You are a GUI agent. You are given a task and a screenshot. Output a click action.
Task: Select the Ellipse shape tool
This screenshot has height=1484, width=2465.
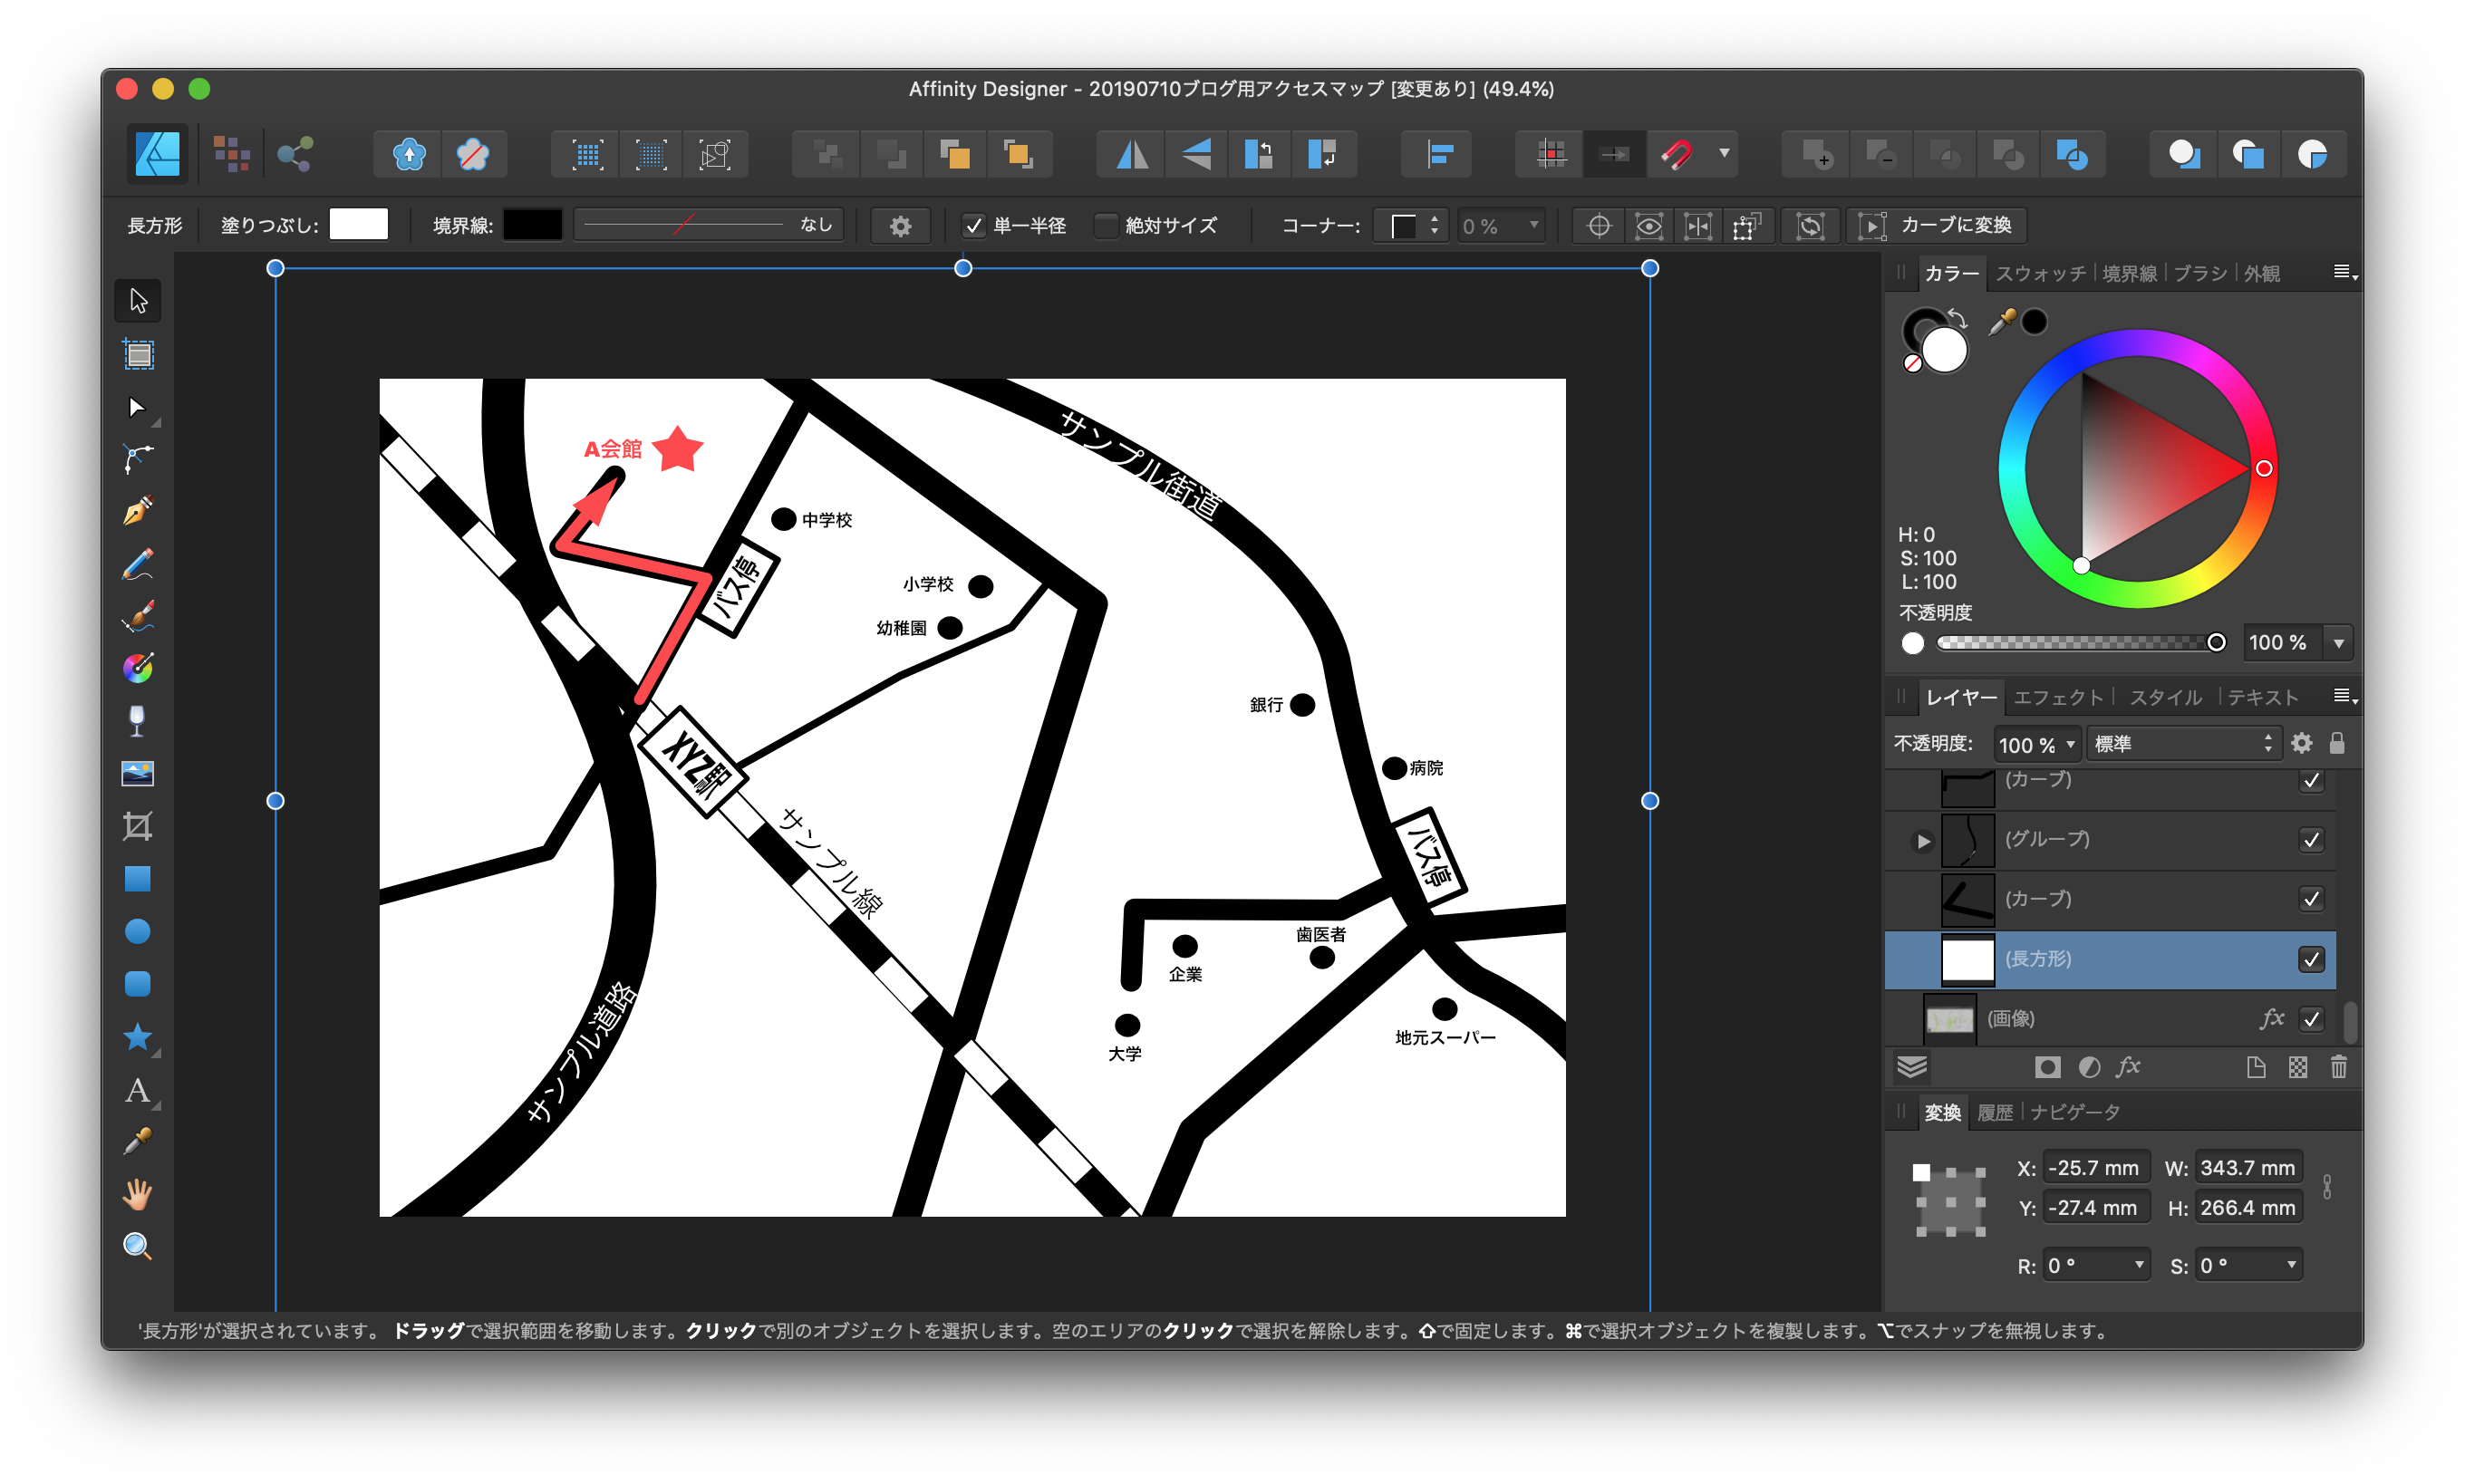138,932
